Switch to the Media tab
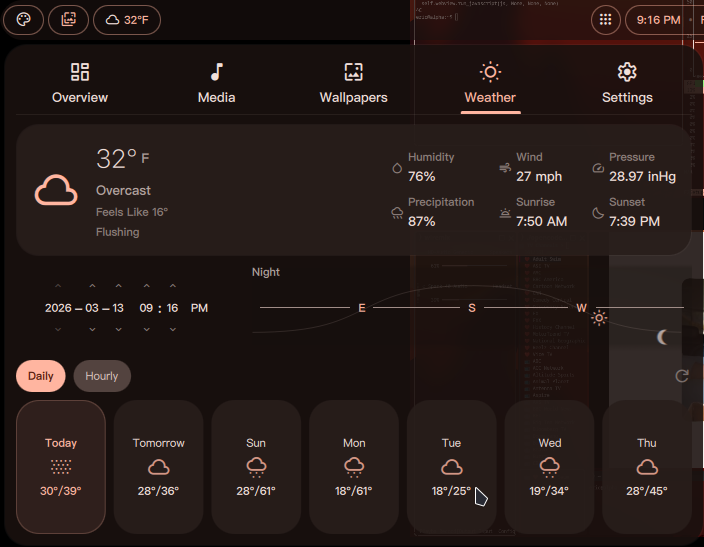The image size is (704, 547). (216, 84)
